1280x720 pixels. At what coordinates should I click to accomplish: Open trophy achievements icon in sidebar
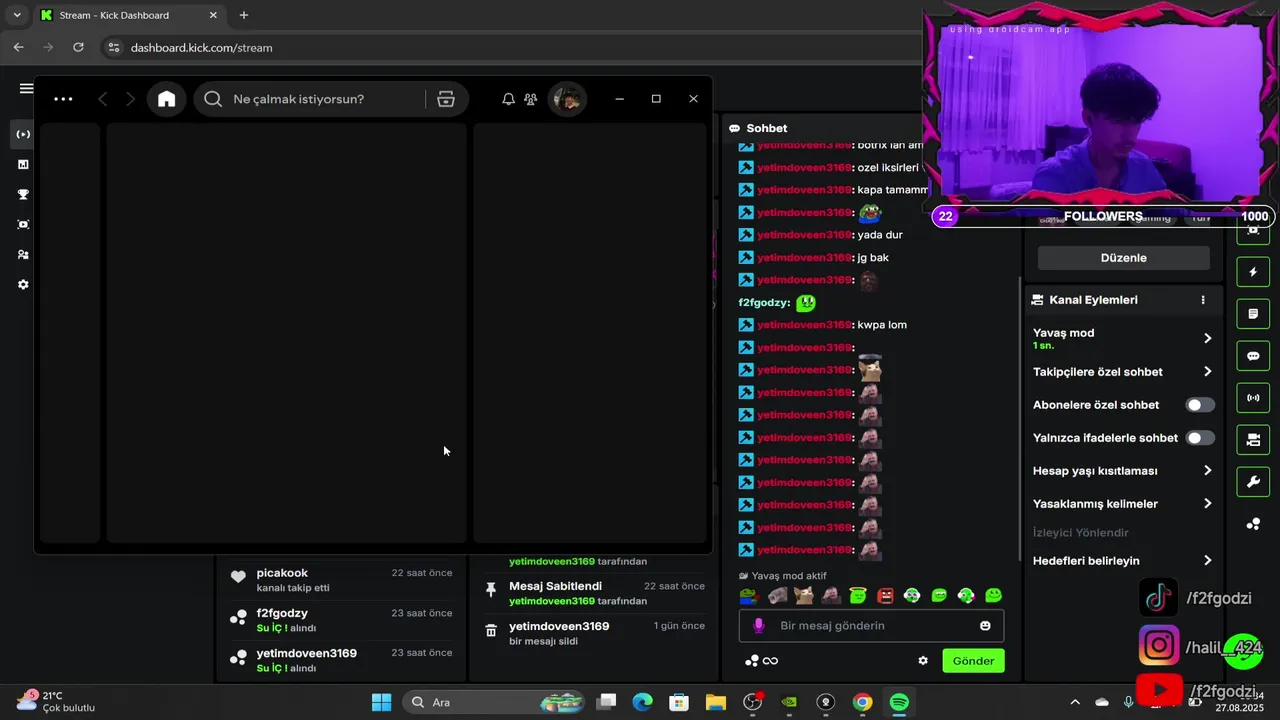tap(23, 194)
